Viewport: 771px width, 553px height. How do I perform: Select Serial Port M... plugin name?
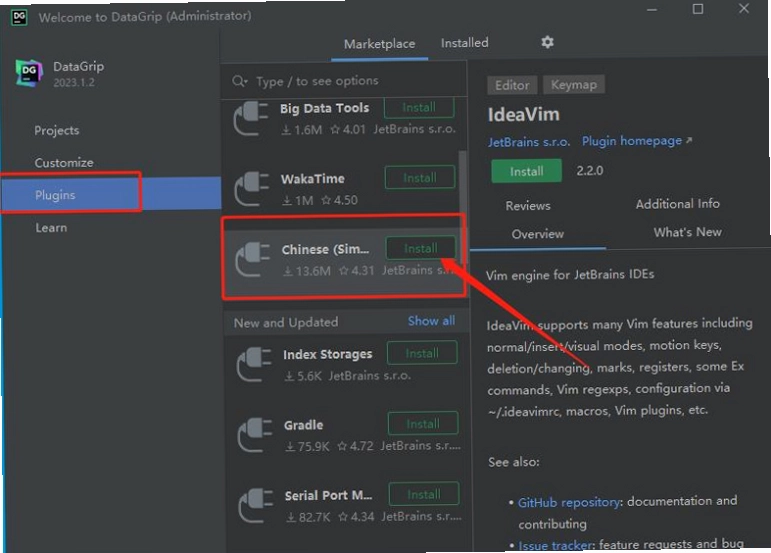[x=328, y=495]
